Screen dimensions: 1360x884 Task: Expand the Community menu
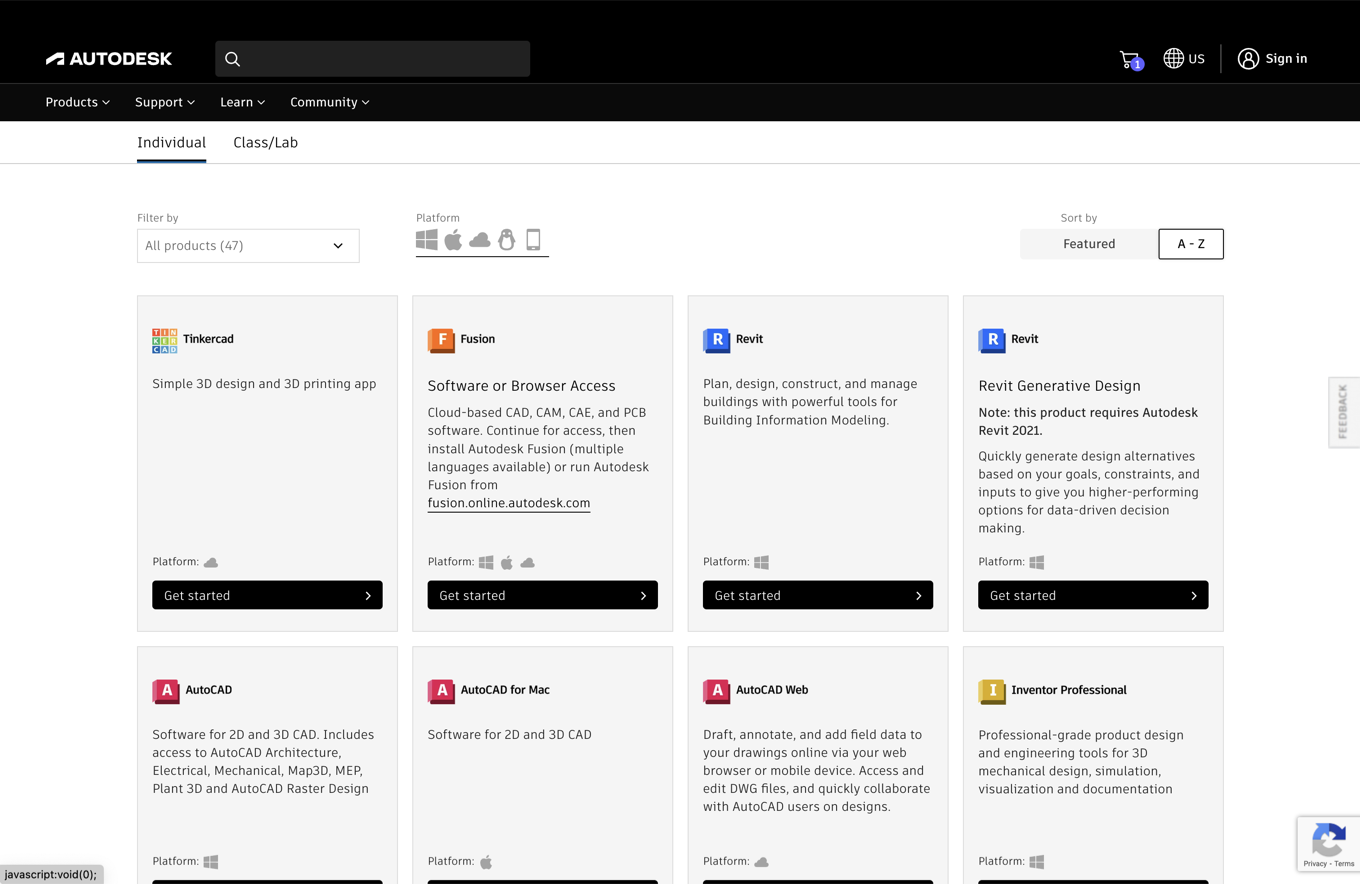coord(330,102)
